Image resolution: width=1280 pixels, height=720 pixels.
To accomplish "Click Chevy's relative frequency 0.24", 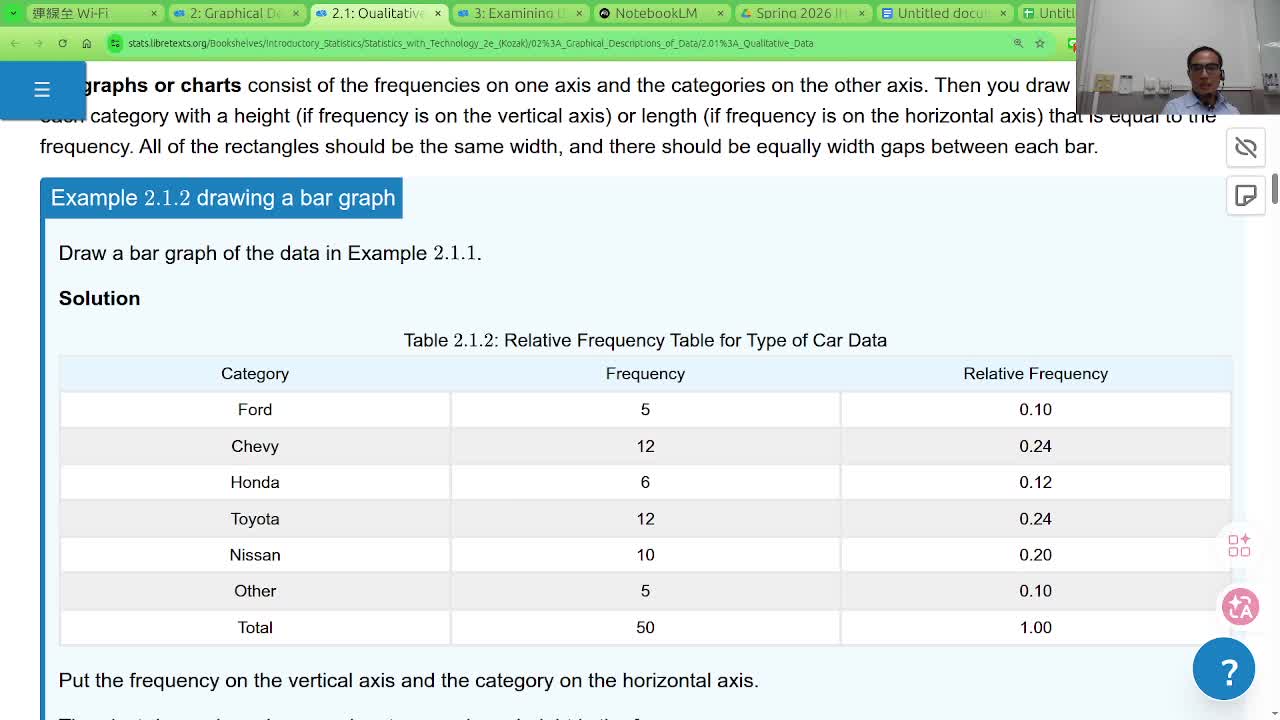I will click(x=1035, y=446).
